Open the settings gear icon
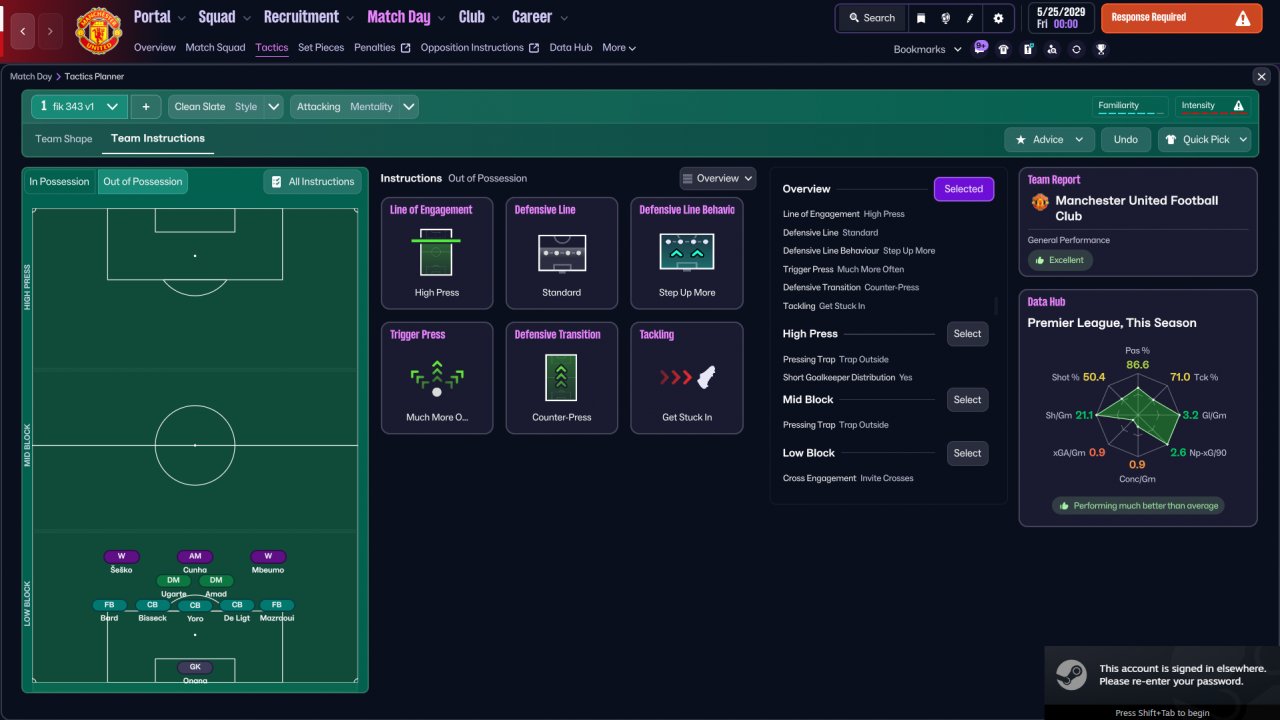This screenshot has height=720, width=1280. (998, 18)
